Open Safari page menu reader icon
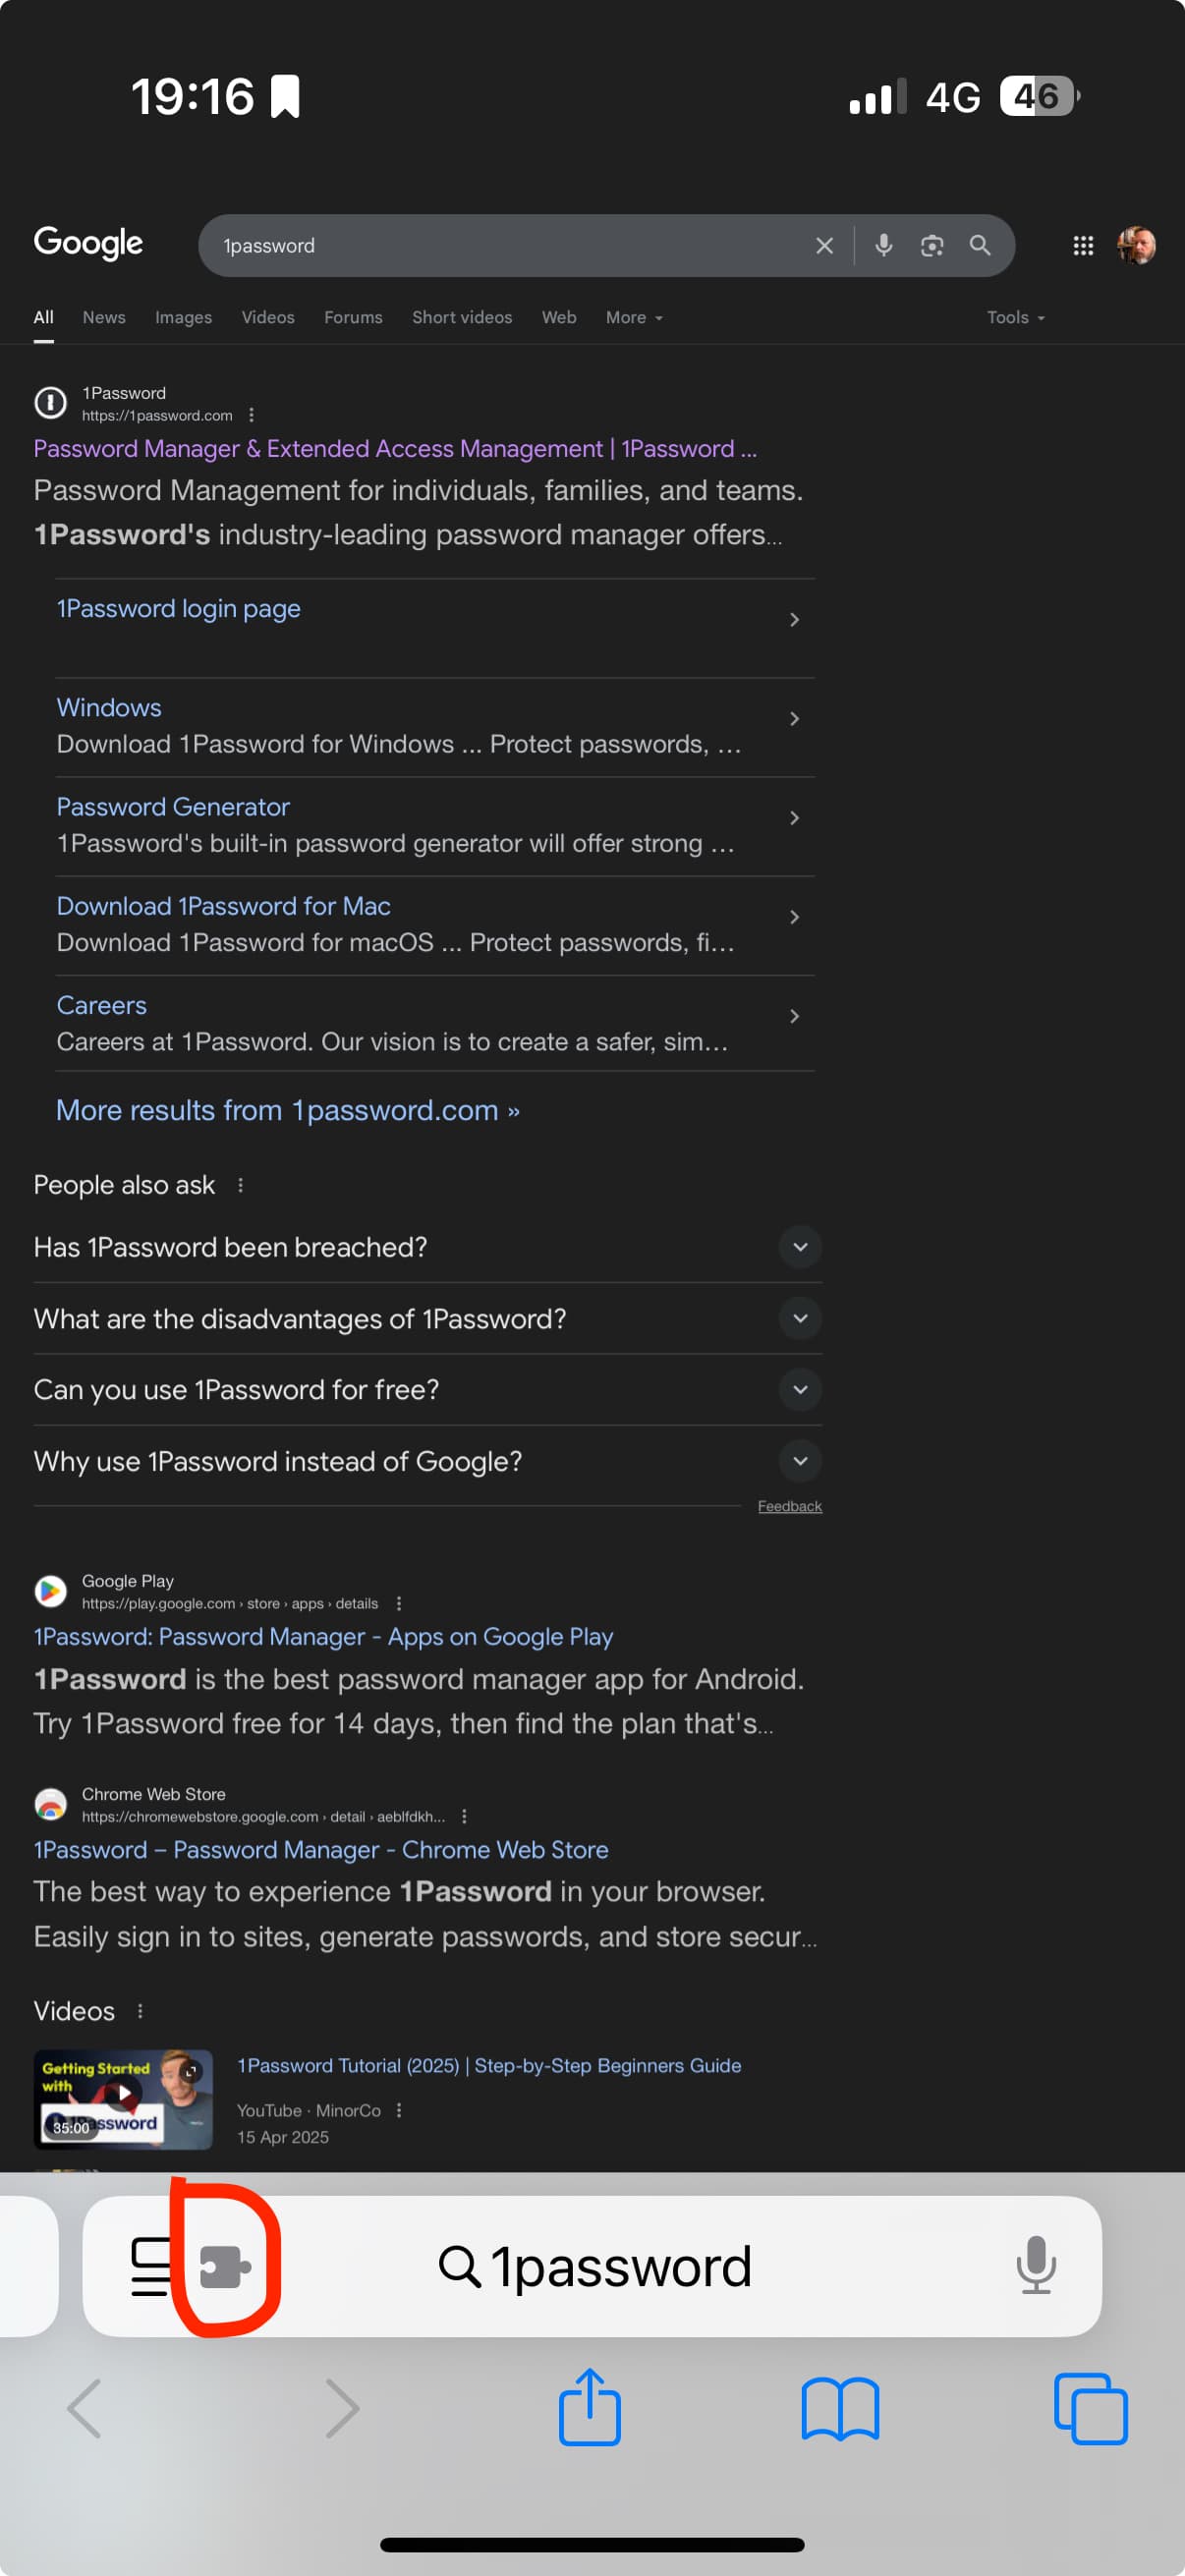 (151, 2267)
